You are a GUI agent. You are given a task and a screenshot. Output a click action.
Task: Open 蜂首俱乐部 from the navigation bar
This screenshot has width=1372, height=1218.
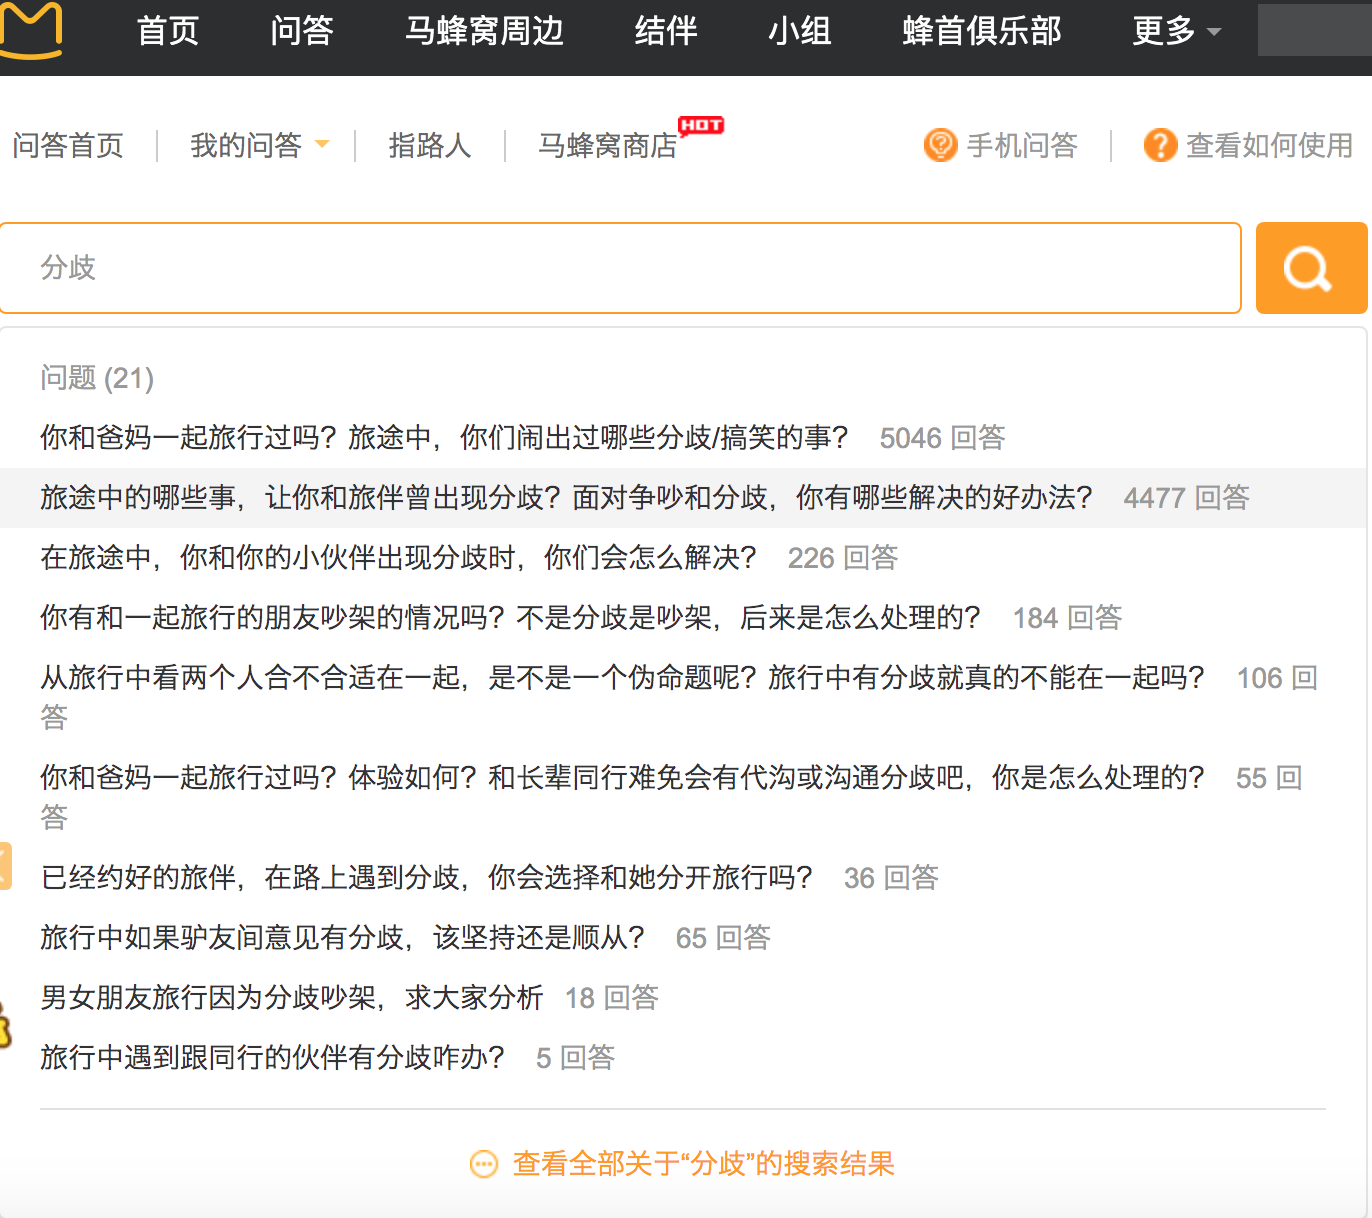pyautogui.click(x=981, y=31)
